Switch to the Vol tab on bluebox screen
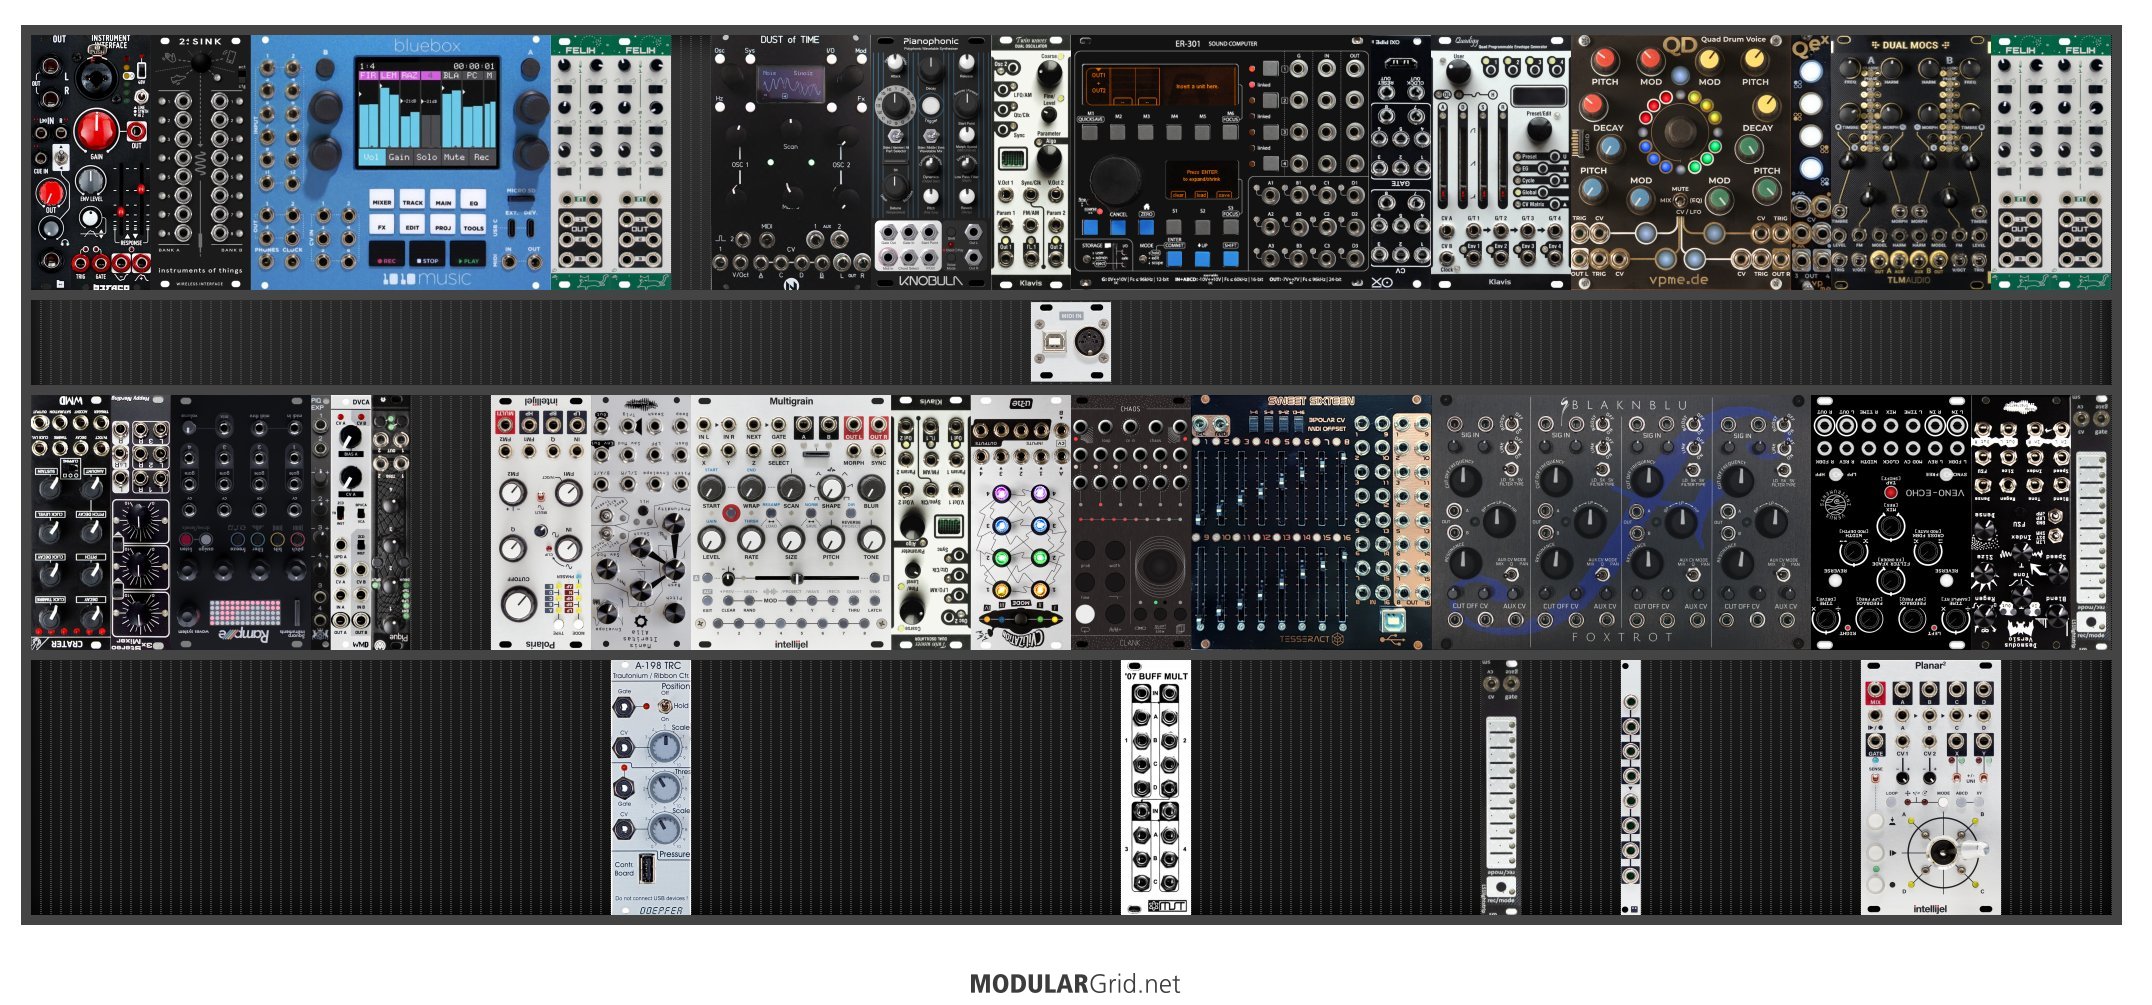This screenshot has height=1005, width=2152. pyautogui.click(x=371, y=157)
